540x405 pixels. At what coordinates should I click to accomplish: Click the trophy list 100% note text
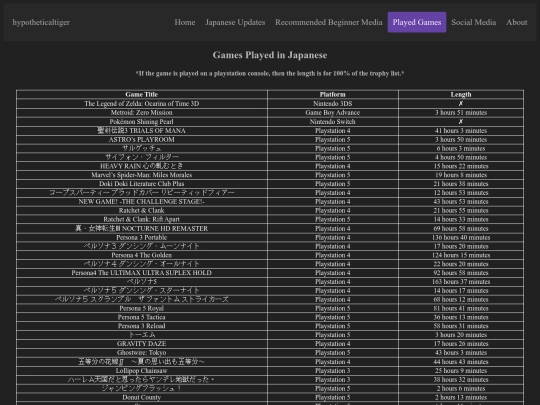270,73
